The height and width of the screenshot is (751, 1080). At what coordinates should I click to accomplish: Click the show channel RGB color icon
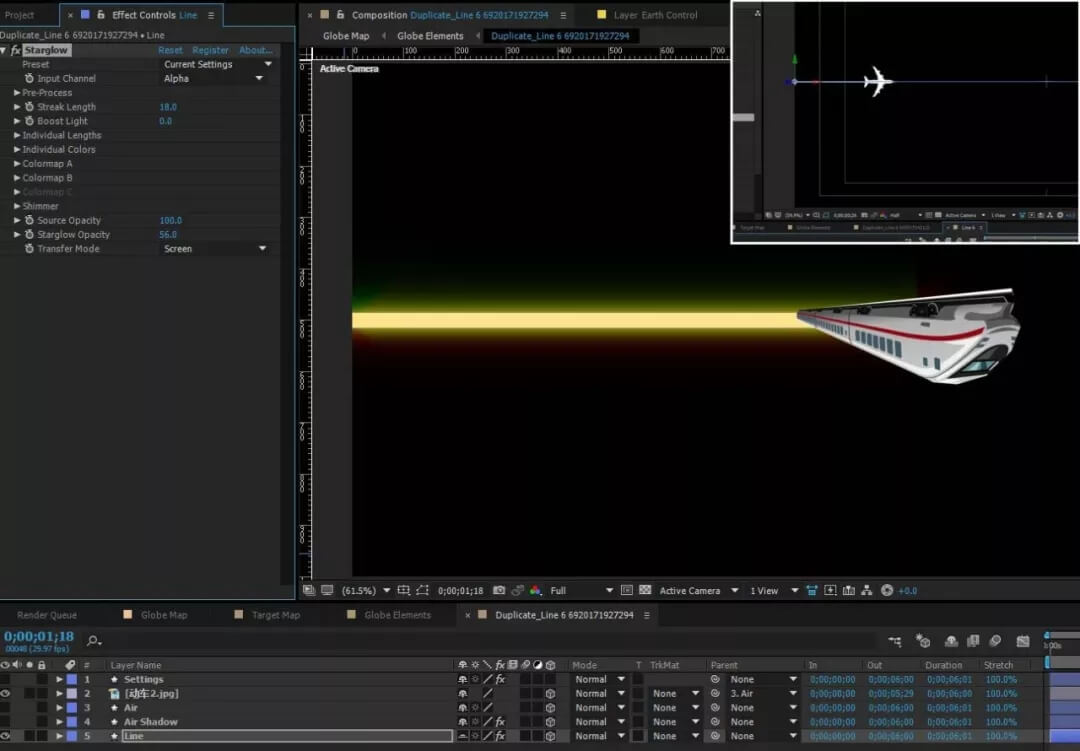tap(535, 591)
